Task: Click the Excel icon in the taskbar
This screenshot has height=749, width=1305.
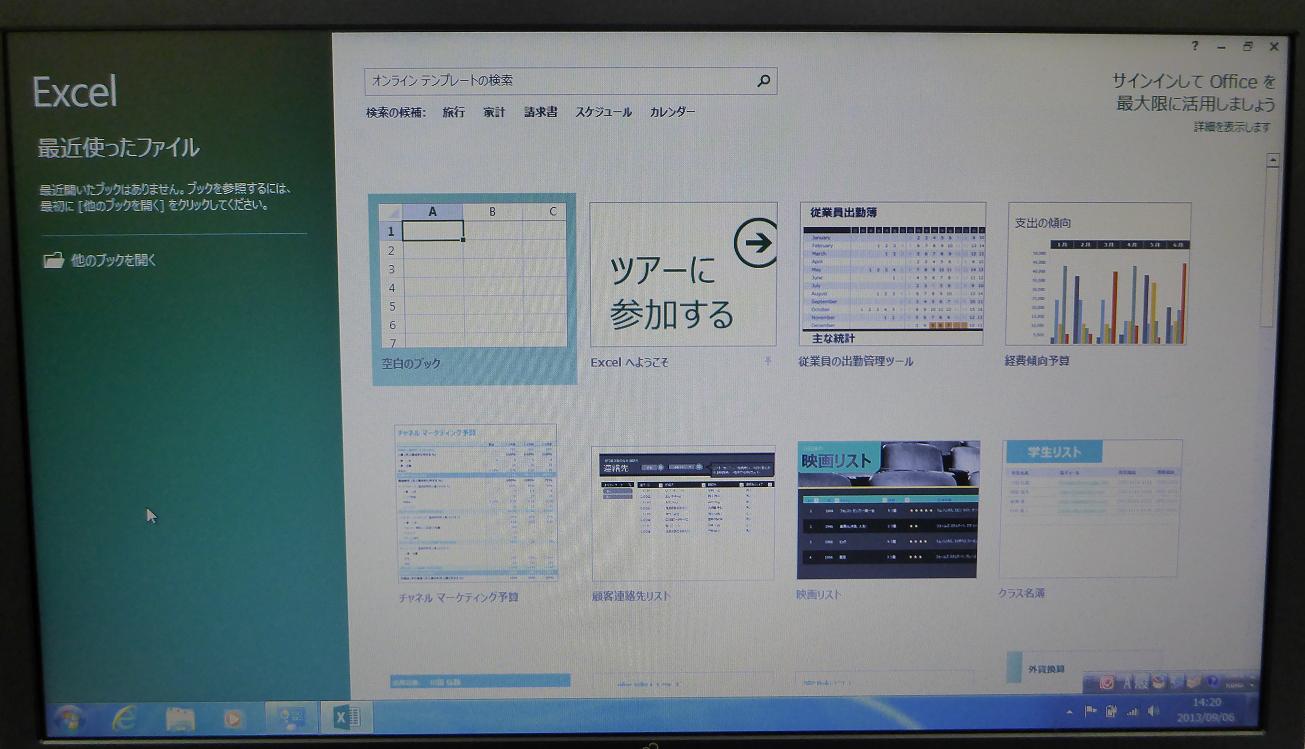Action: [x=347, y=717]
